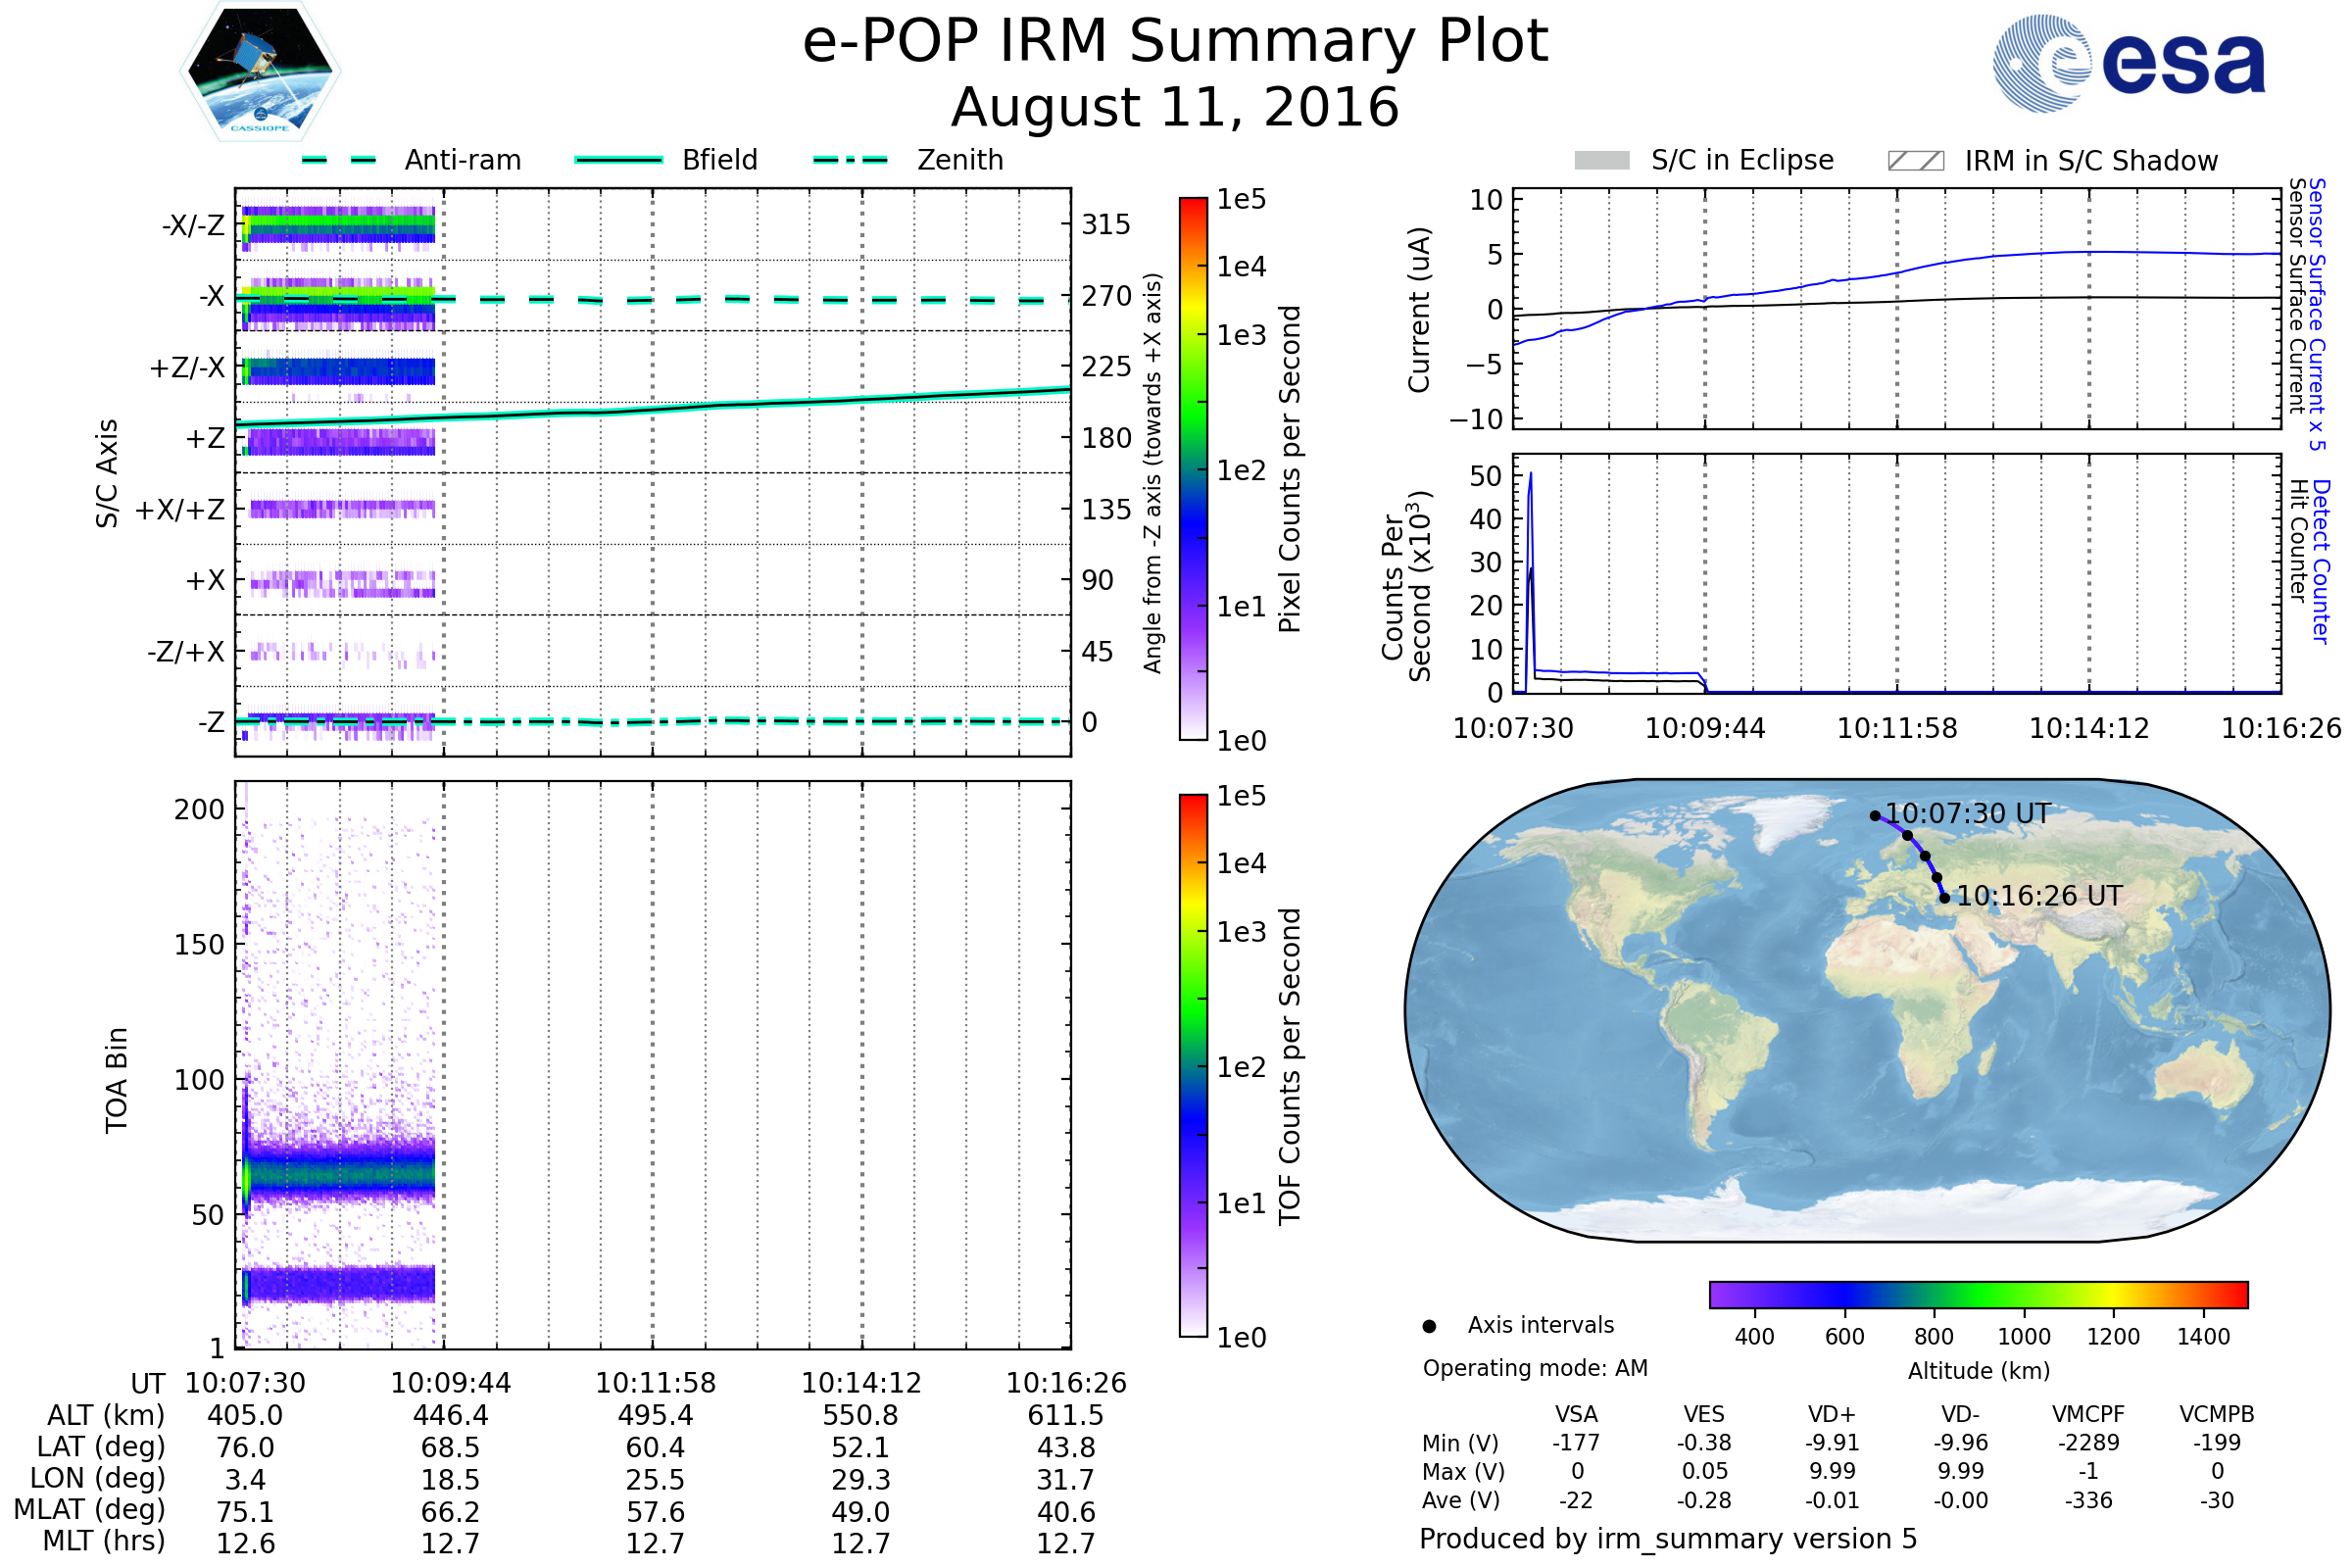Click the VSA column header
The image size is (2352, 1568).
click(x=1576, y=1414)
